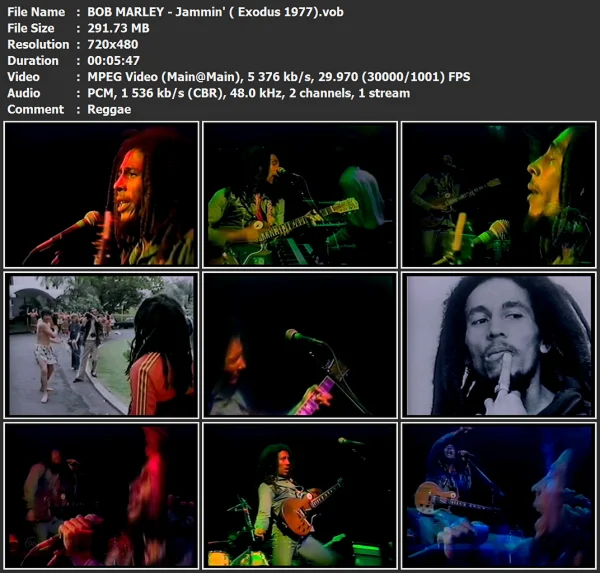600x573 pixels.
Task: Open the green-lit guitarist at keyboard thumbnail
Action: [300, 194]
